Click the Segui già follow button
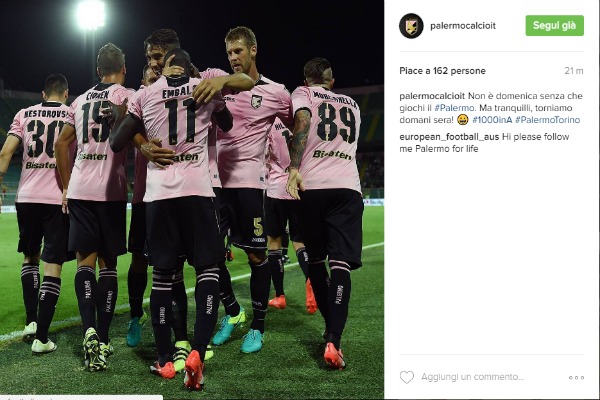This screenshot has width=600, height=400. pyautogui.click(x=554, y=26)
